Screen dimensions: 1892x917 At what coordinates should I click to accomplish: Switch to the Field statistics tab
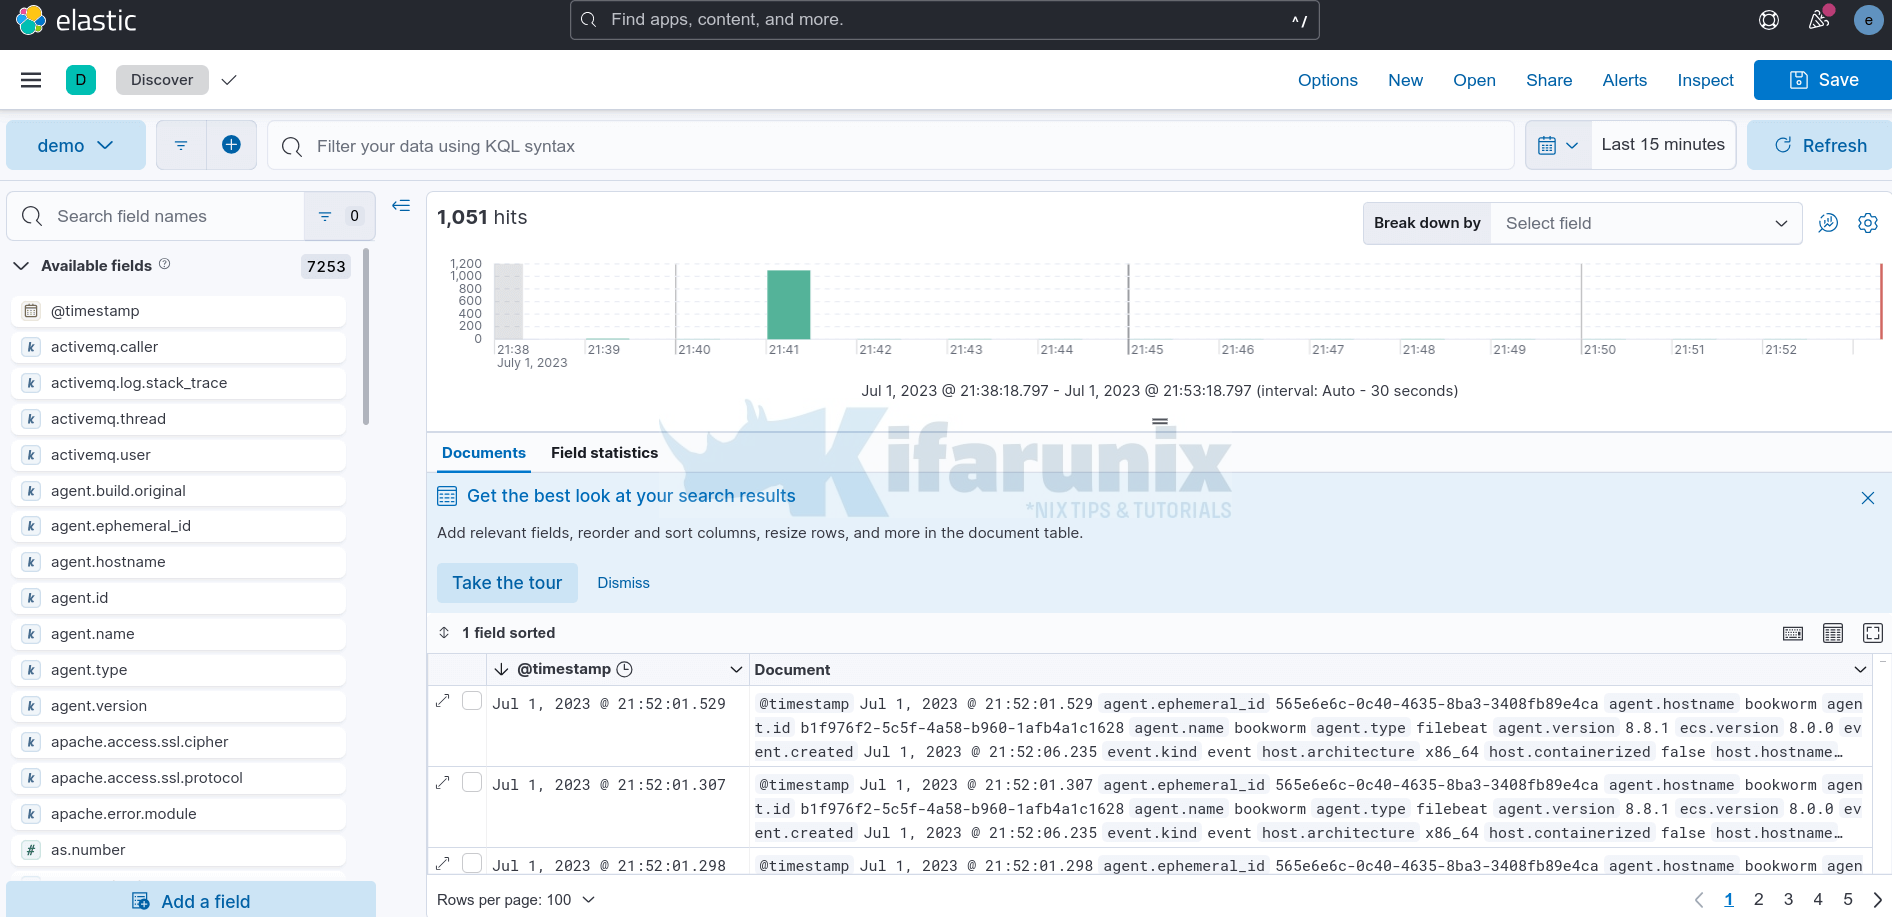click(x=604, y=453)
